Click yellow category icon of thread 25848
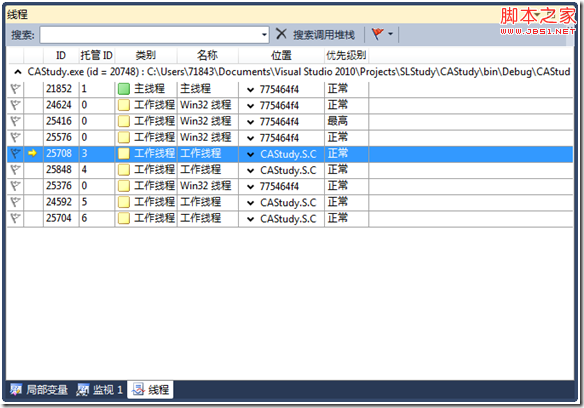The image size is (584, 408). (124, 170)
